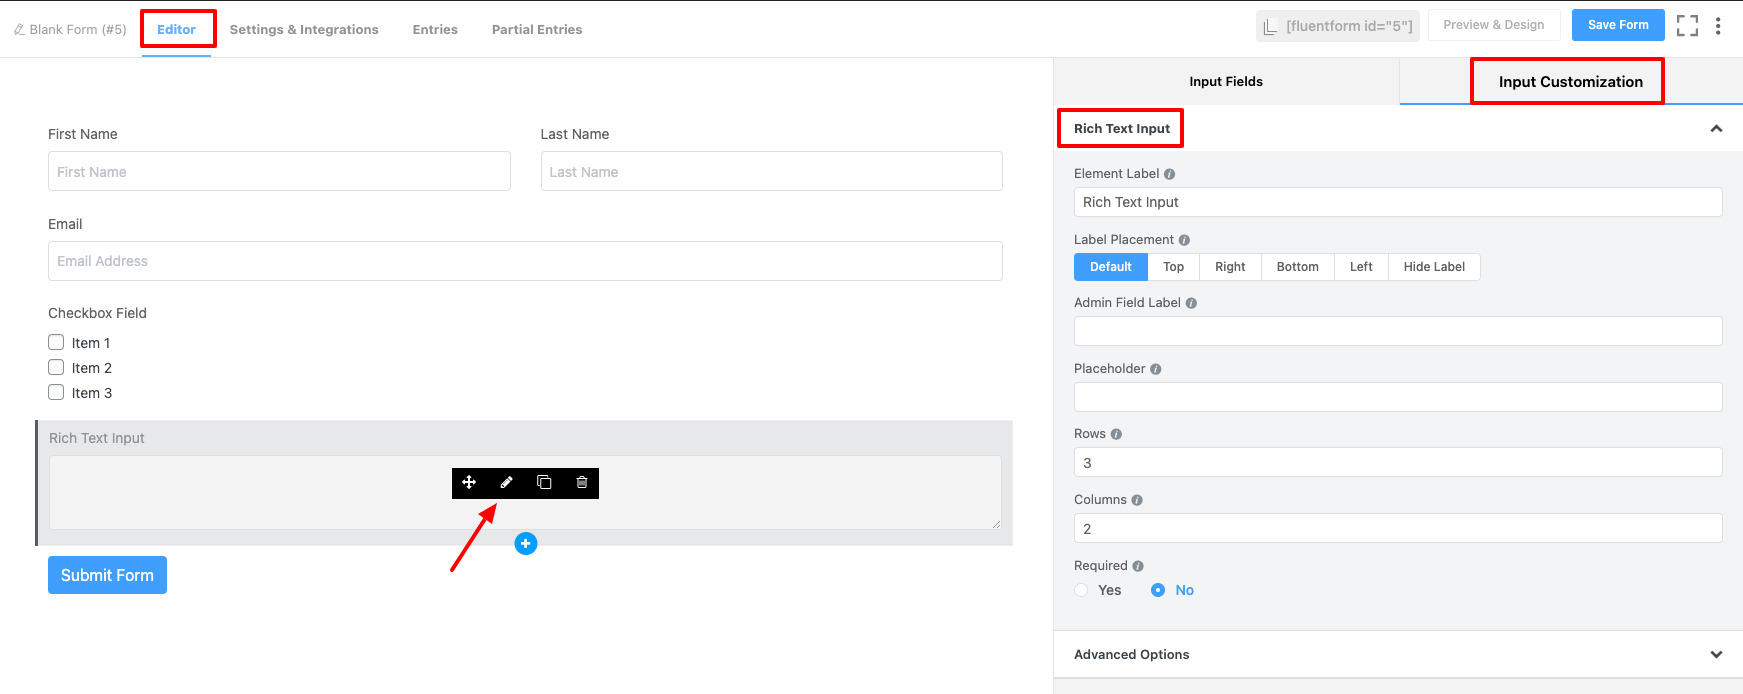Click the move field drag icon

[x=469, y=483]
